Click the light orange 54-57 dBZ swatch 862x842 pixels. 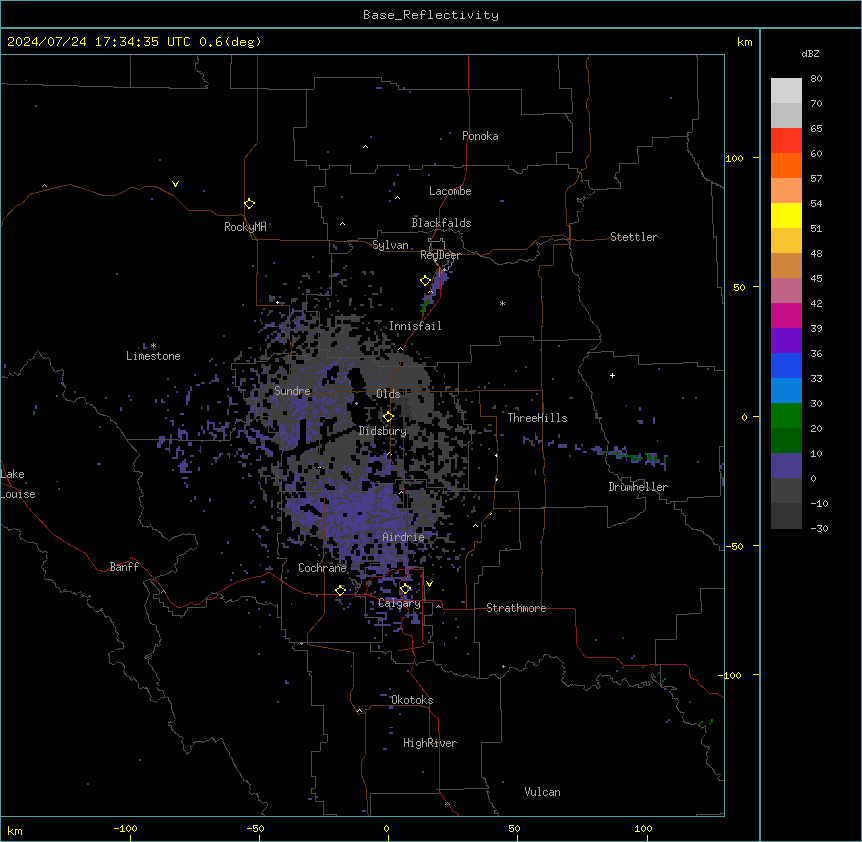coord(786,190)
